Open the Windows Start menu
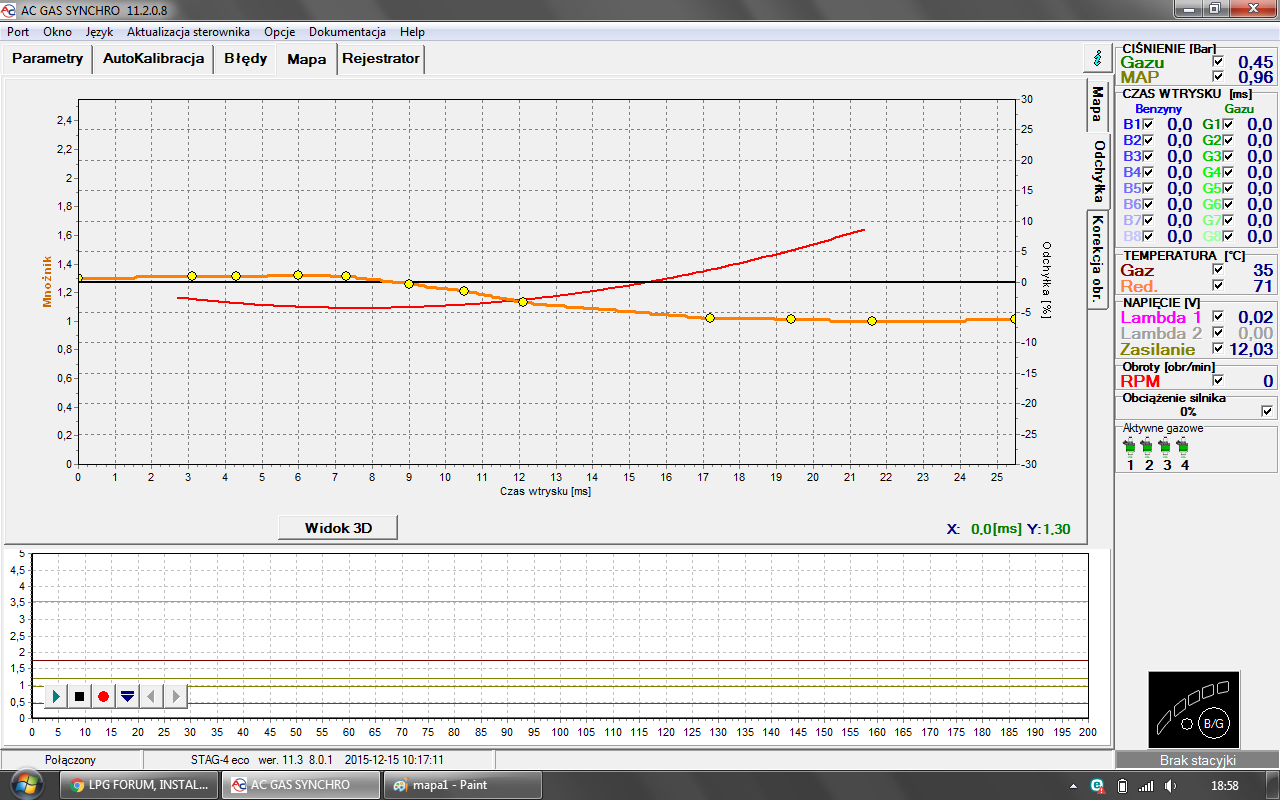Viewport: 1280px width, 800px height. pos(27,785)
